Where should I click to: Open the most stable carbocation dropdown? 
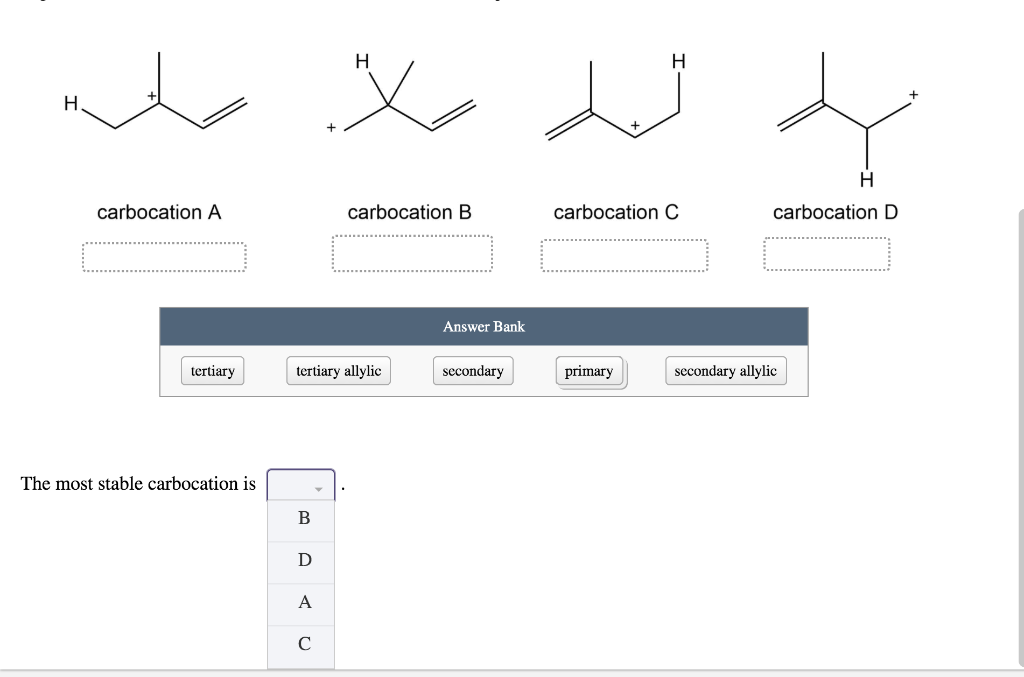300,483
